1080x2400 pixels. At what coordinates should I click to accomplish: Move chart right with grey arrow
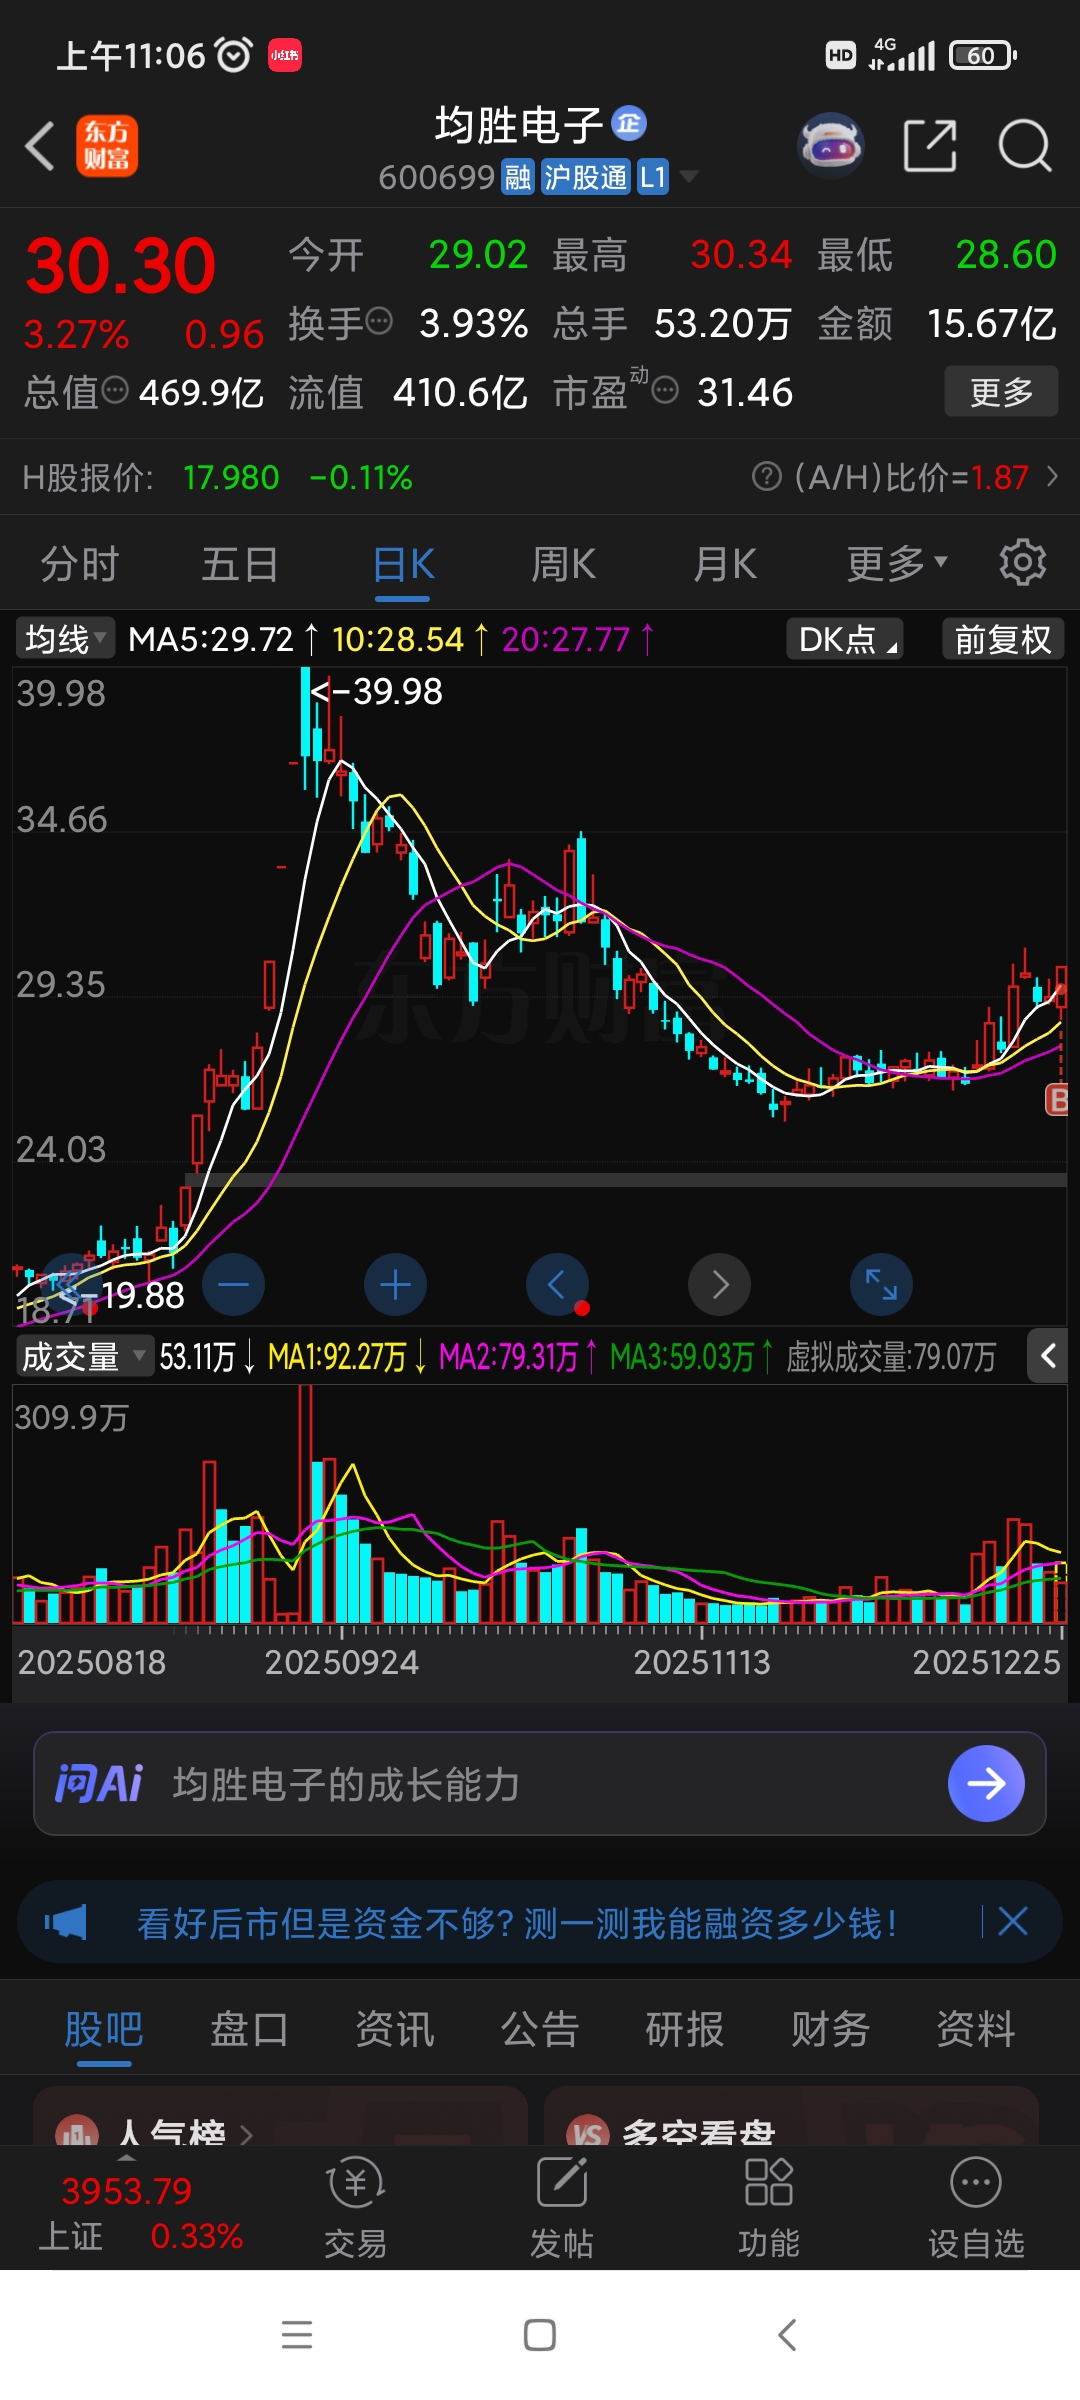click(719, 1285)
